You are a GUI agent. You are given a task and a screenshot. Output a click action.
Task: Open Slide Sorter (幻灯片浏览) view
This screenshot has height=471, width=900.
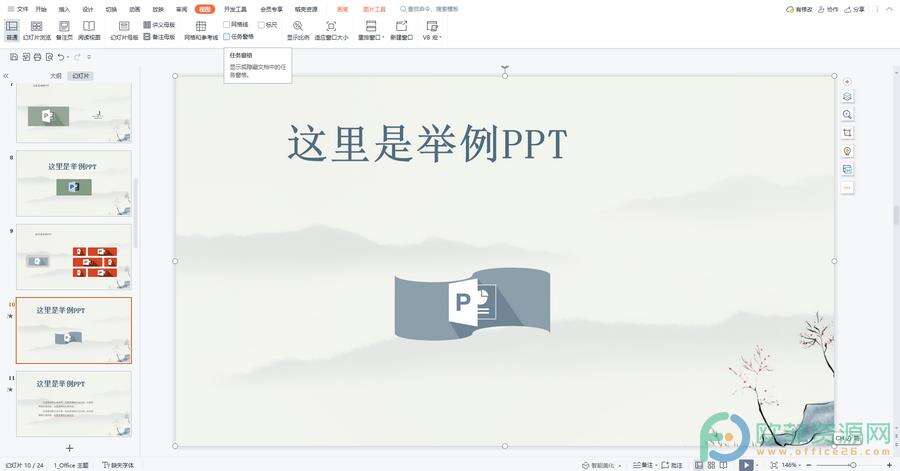coord(37,30)
